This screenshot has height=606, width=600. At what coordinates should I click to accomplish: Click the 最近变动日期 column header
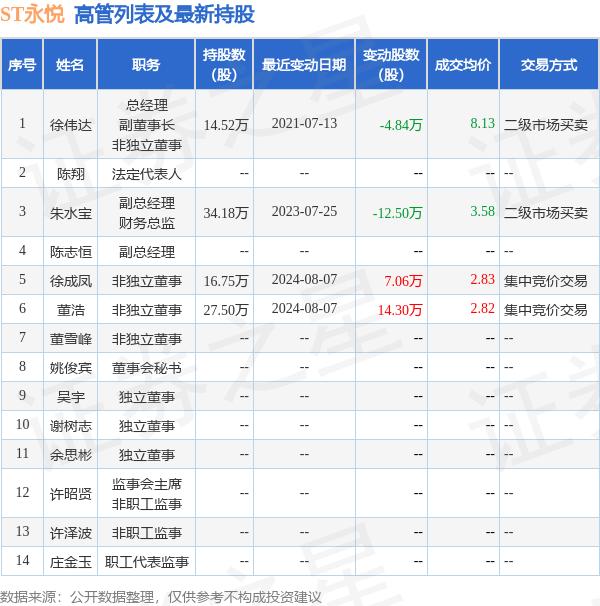click(304, 65)
